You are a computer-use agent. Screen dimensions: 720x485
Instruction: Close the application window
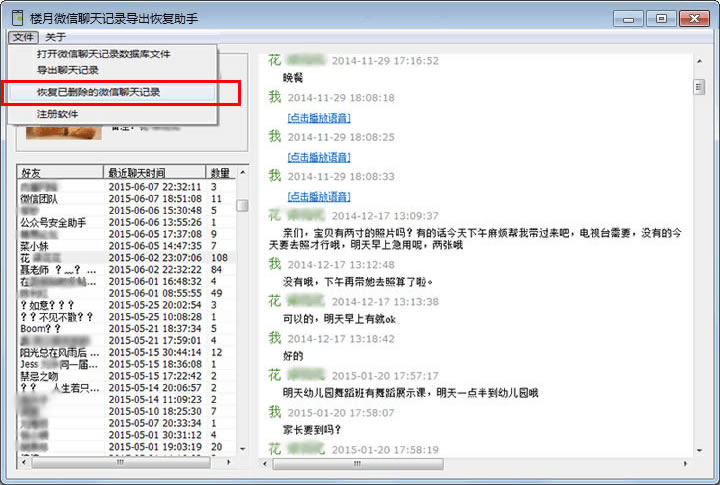point(694,19)
